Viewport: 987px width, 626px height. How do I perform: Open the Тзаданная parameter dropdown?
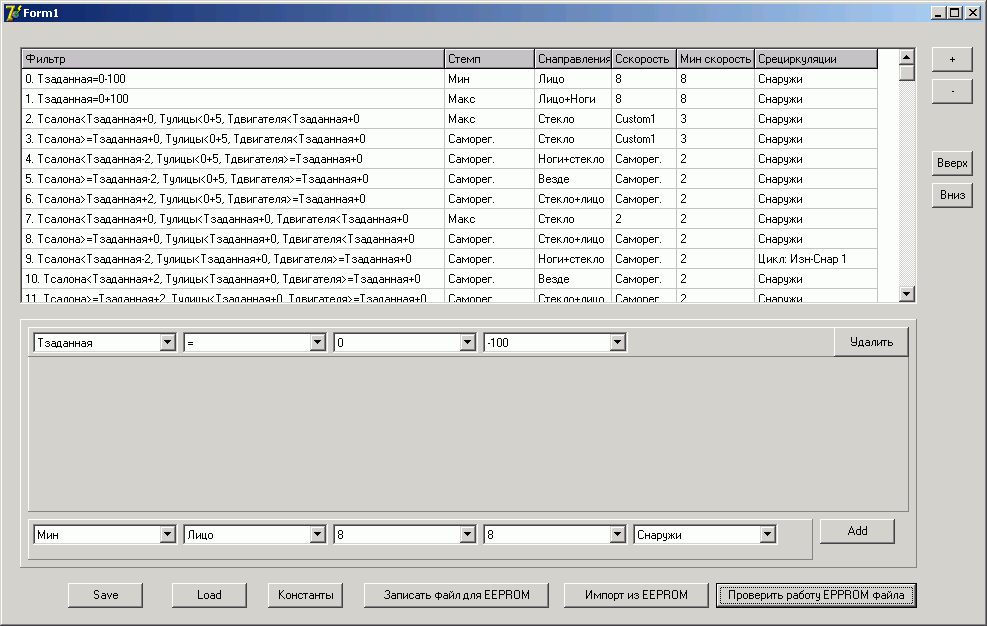click(168, 343)
